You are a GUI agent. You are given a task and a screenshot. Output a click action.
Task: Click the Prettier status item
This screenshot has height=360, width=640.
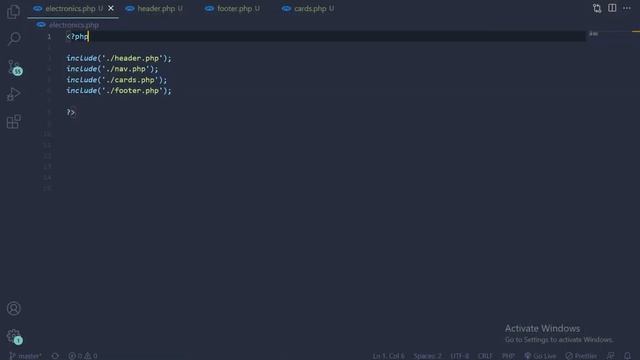coord(581,356)
